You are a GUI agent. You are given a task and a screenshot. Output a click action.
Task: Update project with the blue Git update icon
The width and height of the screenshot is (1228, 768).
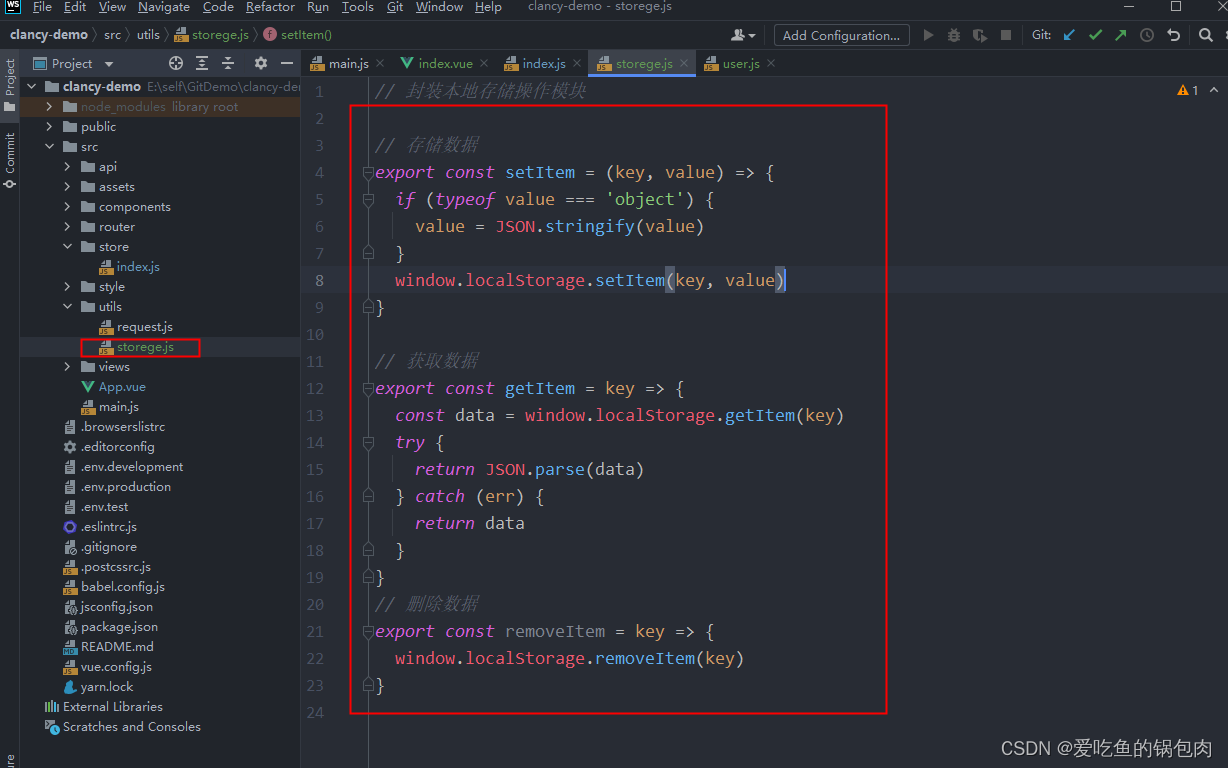tap(1067, 34)
